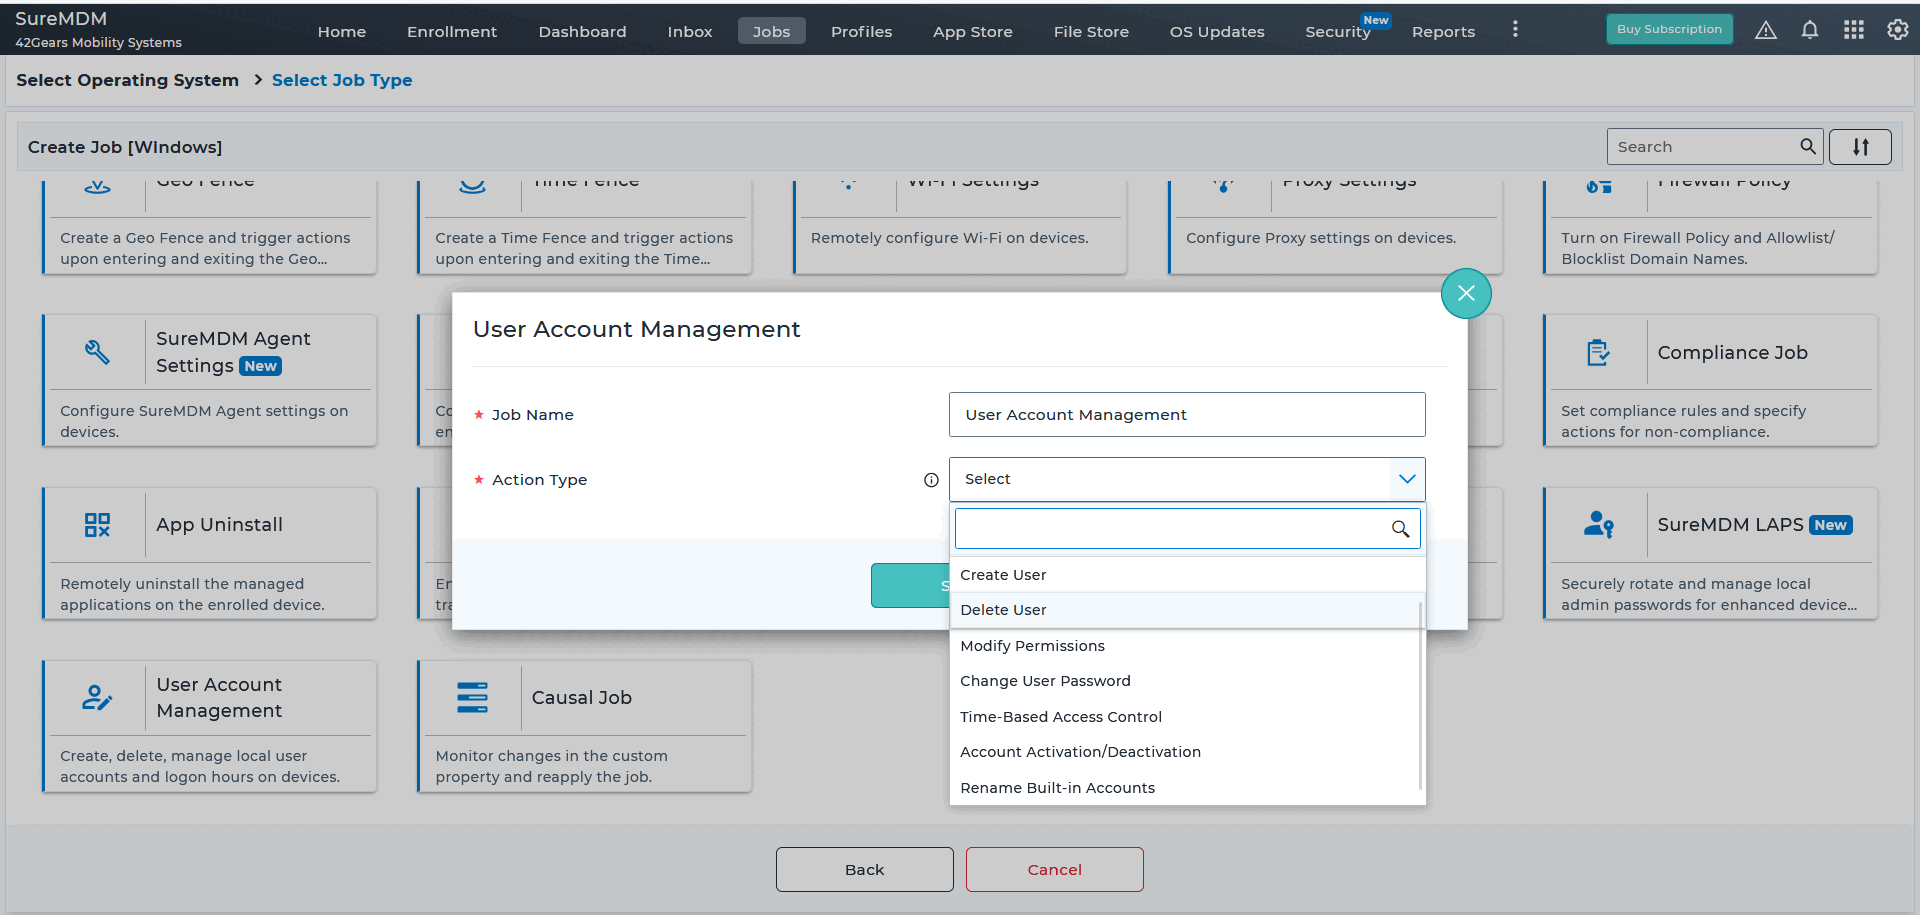The image size is (1920, 915).
Task: Click the Time Fence card description
Action: (584, 248)
